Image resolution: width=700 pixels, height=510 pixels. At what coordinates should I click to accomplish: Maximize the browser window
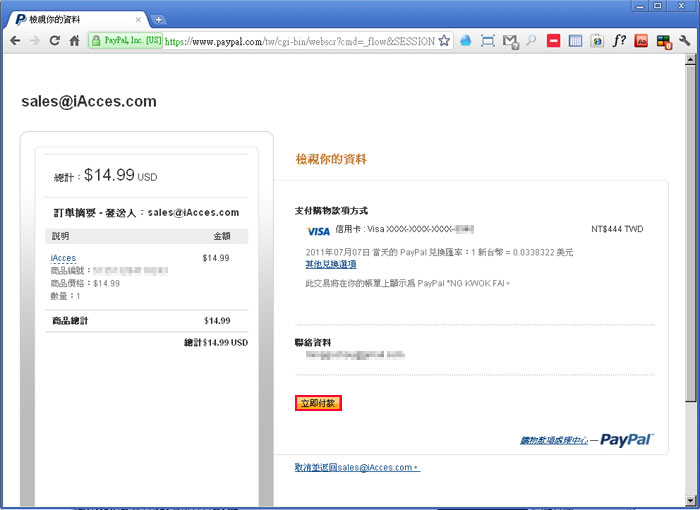(657, 6)
